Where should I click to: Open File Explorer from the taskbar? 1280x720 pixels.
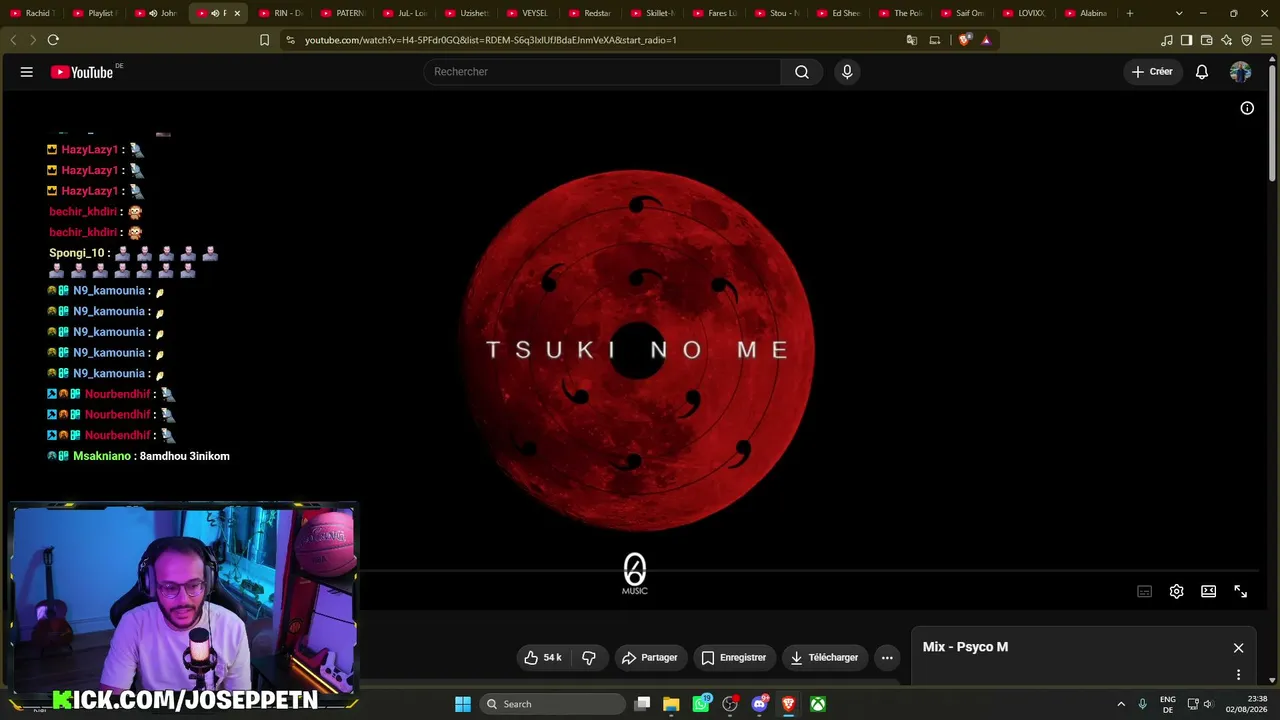pos(671,704)
